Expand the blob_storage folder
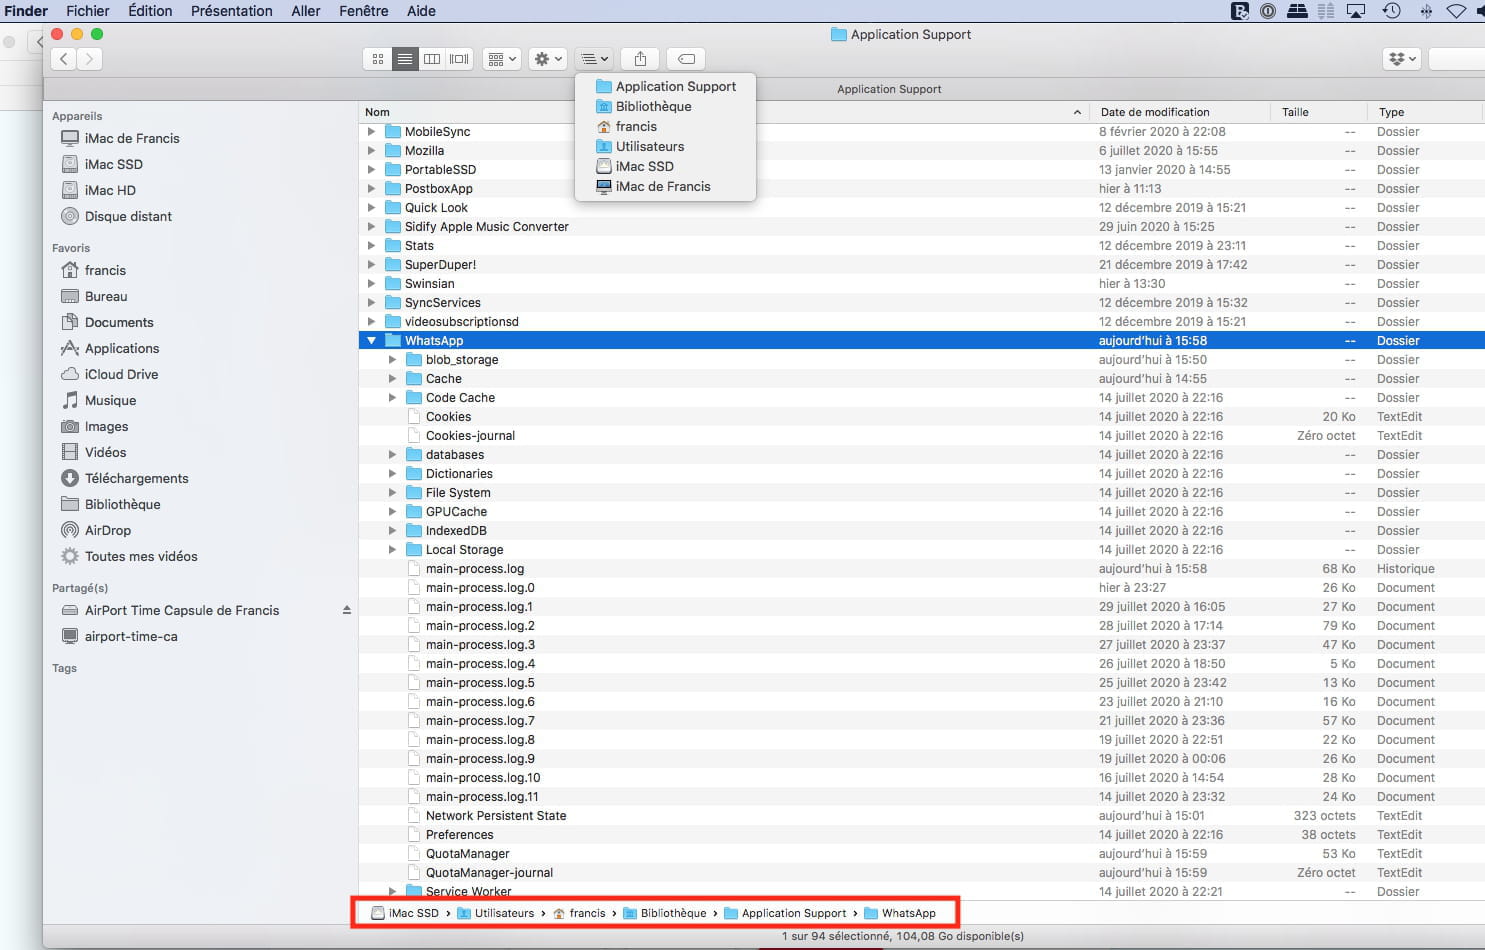Viewport: 1485px width, 950px height. pyautogui.click(x=392, y=360)
